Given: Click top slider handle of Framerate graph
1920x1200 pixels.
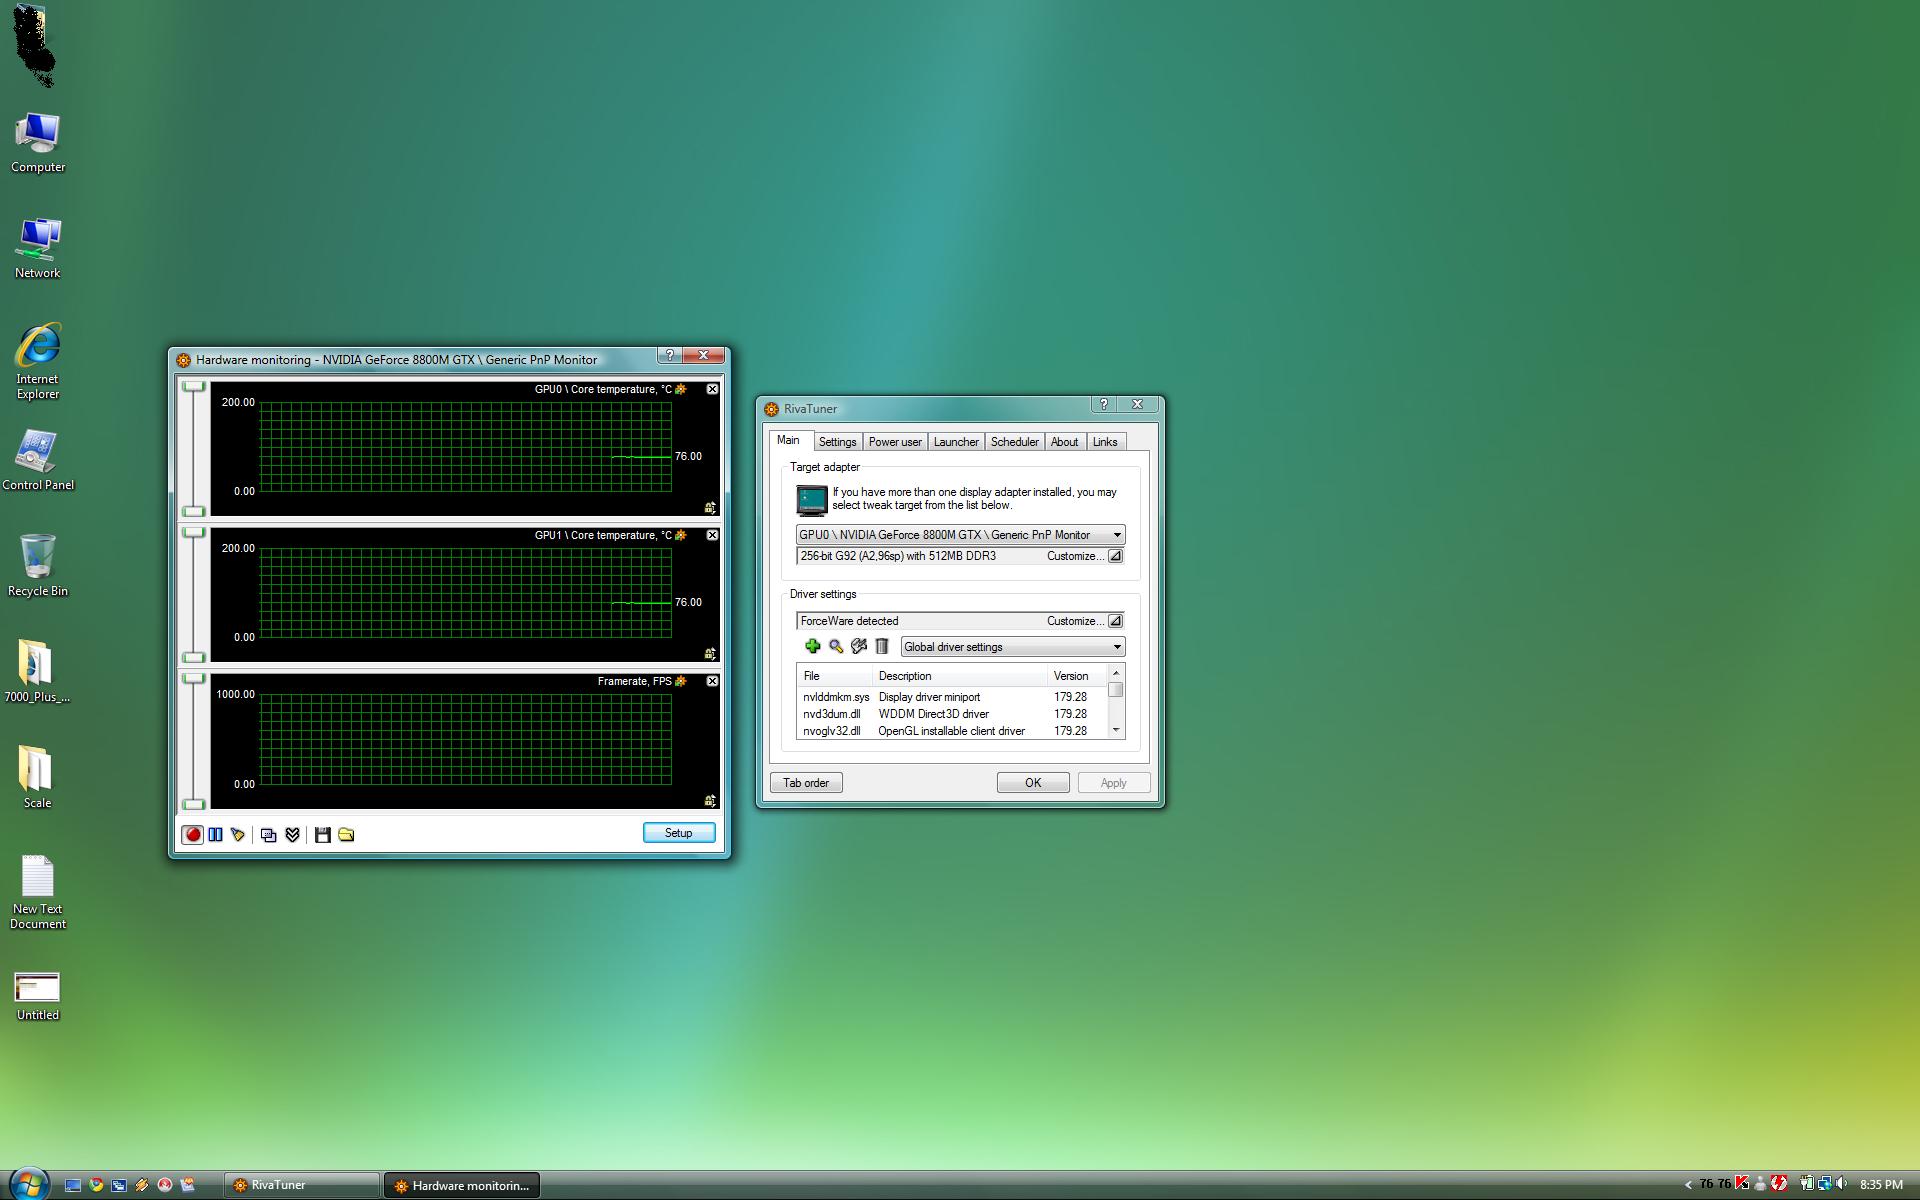Looking at the screenshot, I should 193,679.
